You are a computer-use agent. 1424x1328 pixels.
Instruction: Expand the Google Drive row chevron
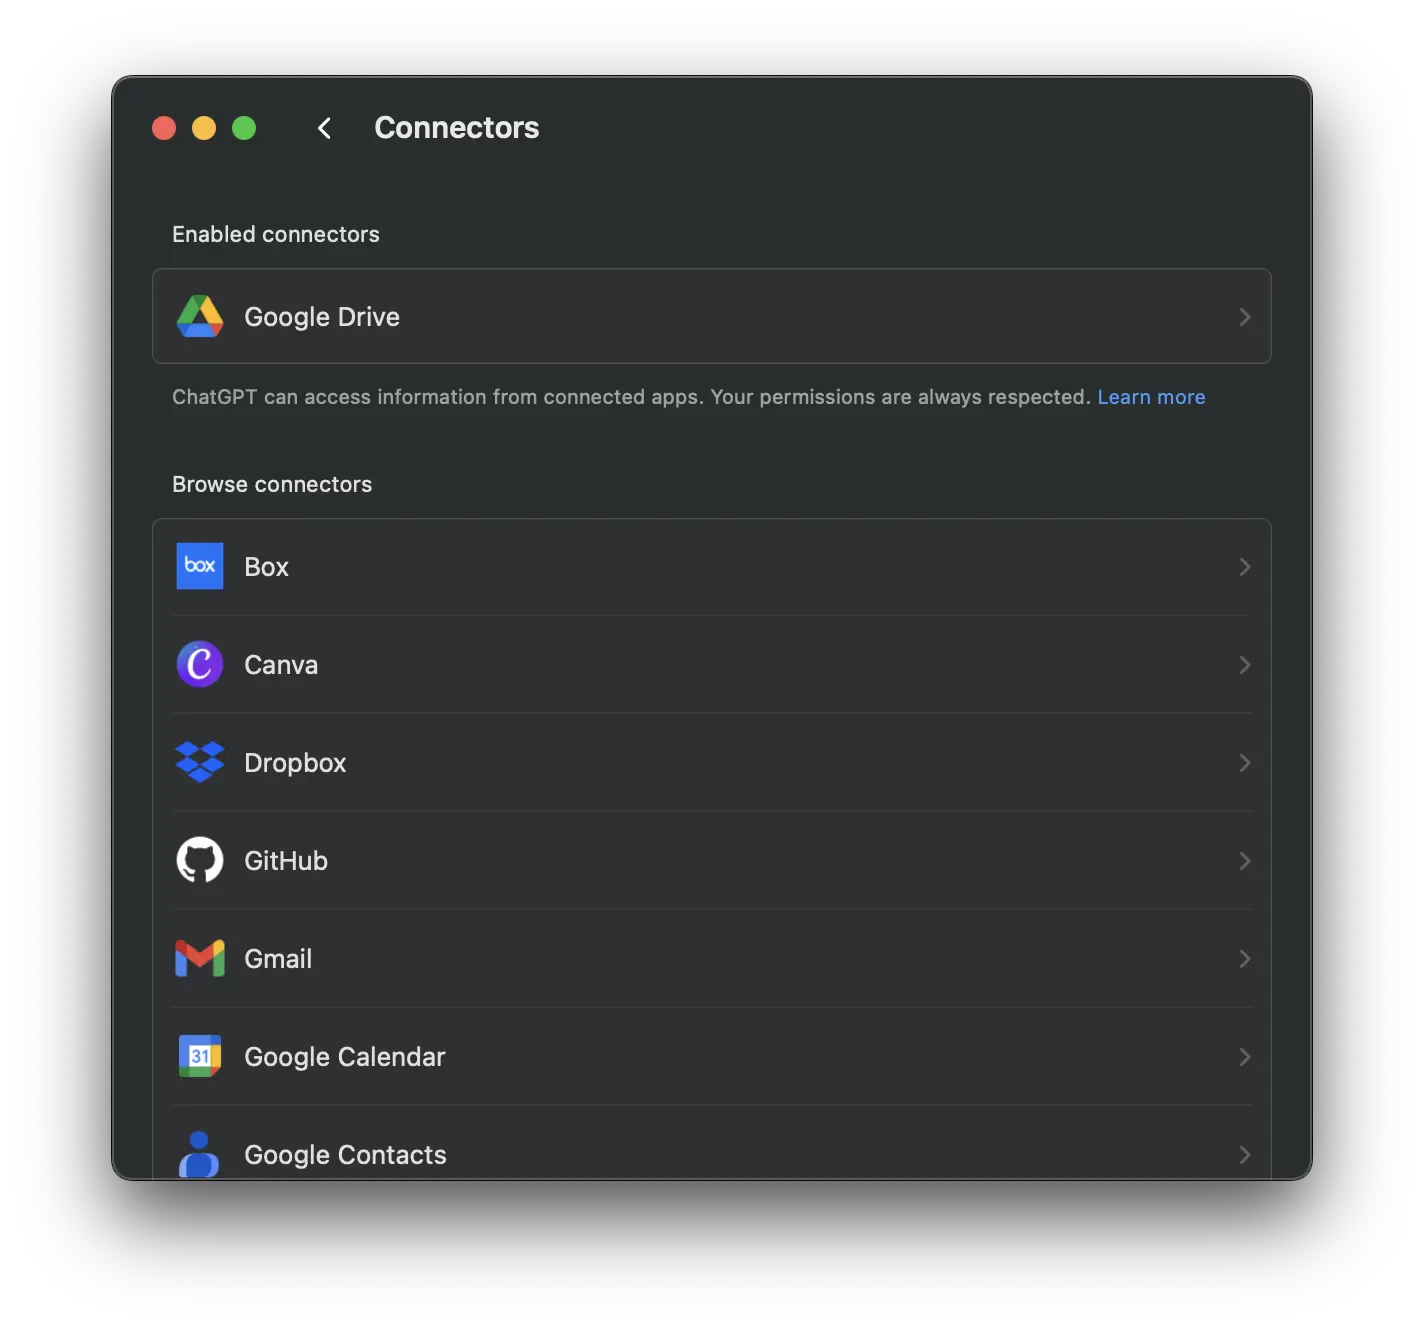1245,317
